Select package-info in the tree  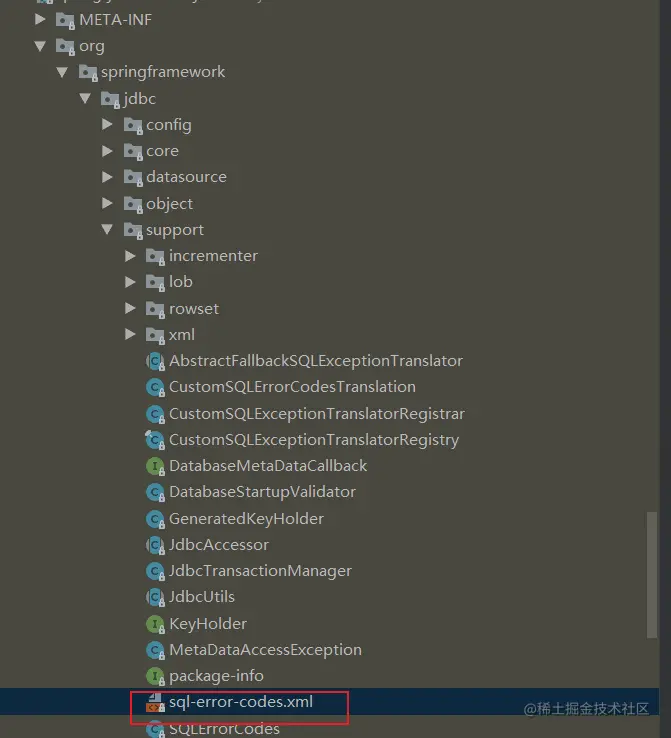pos(216,676)
